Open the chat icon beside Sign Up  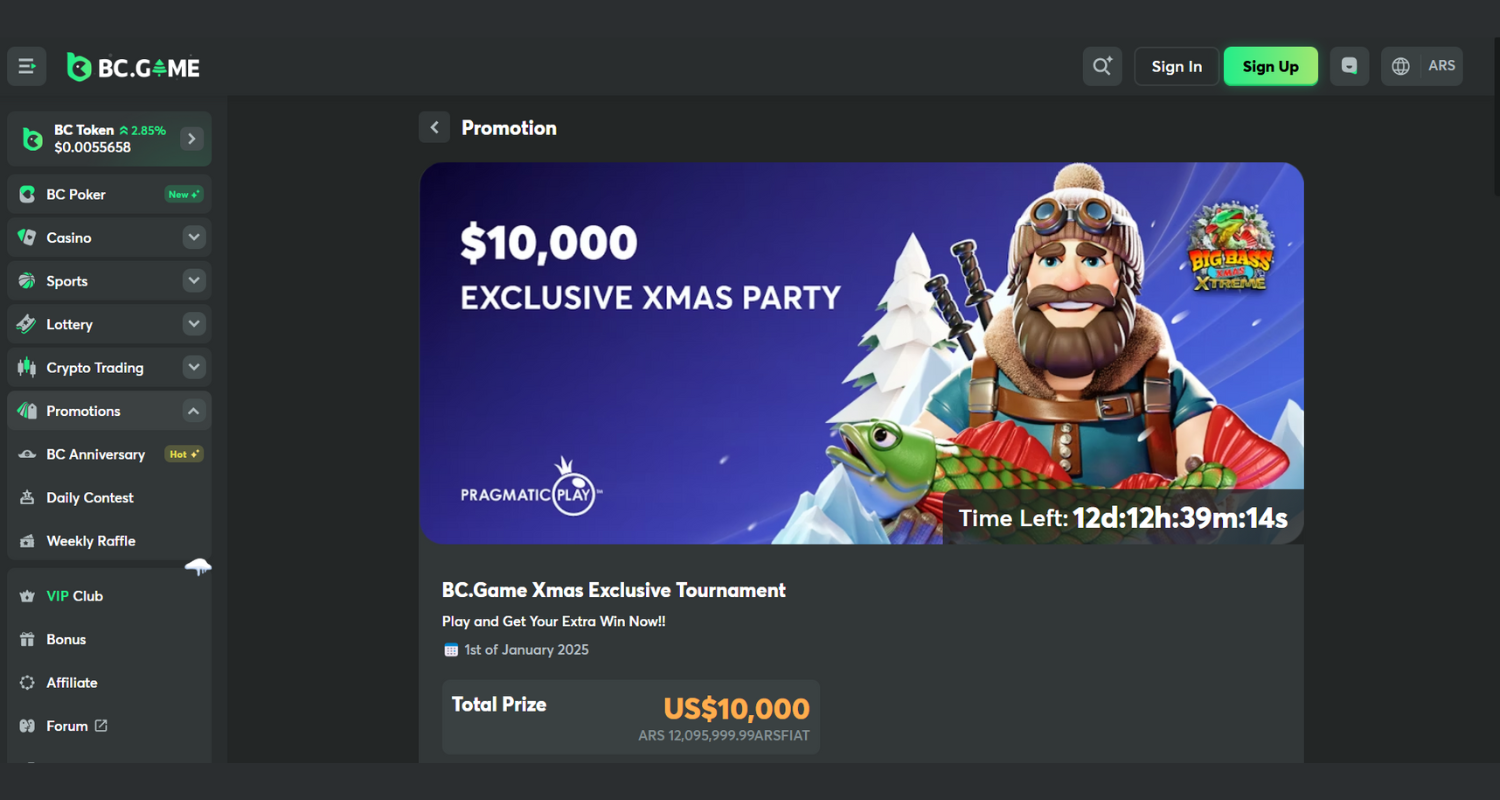tap(1349, 67)
